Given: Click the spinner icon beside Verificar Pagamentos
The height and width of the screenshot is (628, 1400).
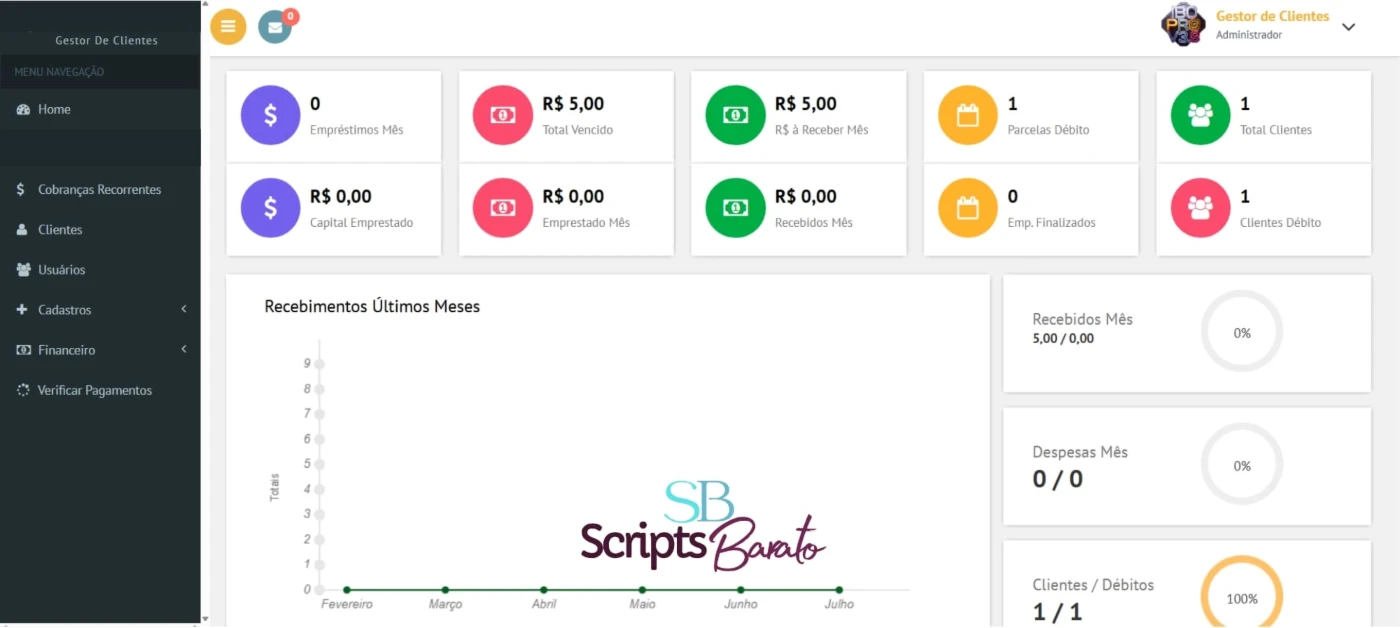Looking at the screenshot, I should tap(23, 390).
